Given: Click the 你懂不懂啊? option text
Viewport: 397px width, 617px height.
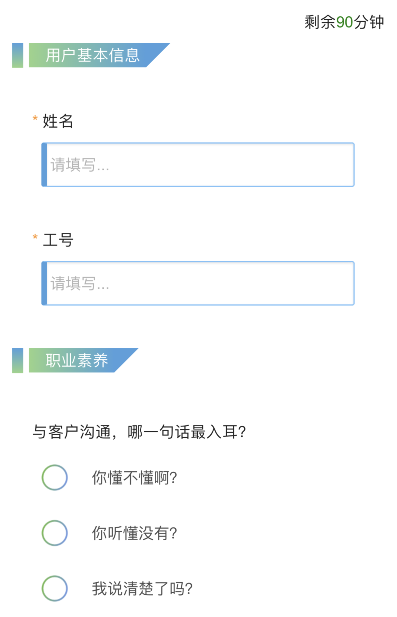Looking at the screenshot, I should (x=135, y=478).
